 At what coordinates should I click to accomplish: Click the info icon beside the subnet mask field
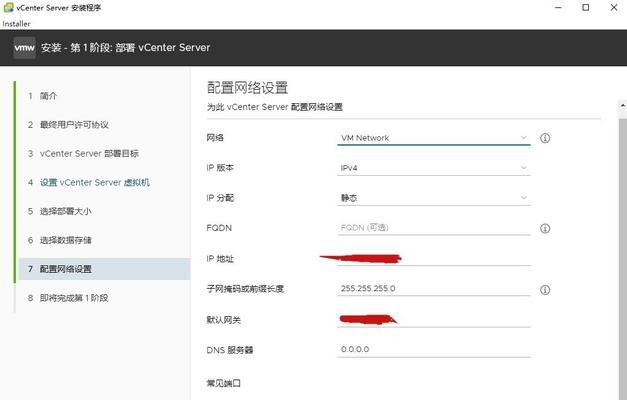pos(545,290)
